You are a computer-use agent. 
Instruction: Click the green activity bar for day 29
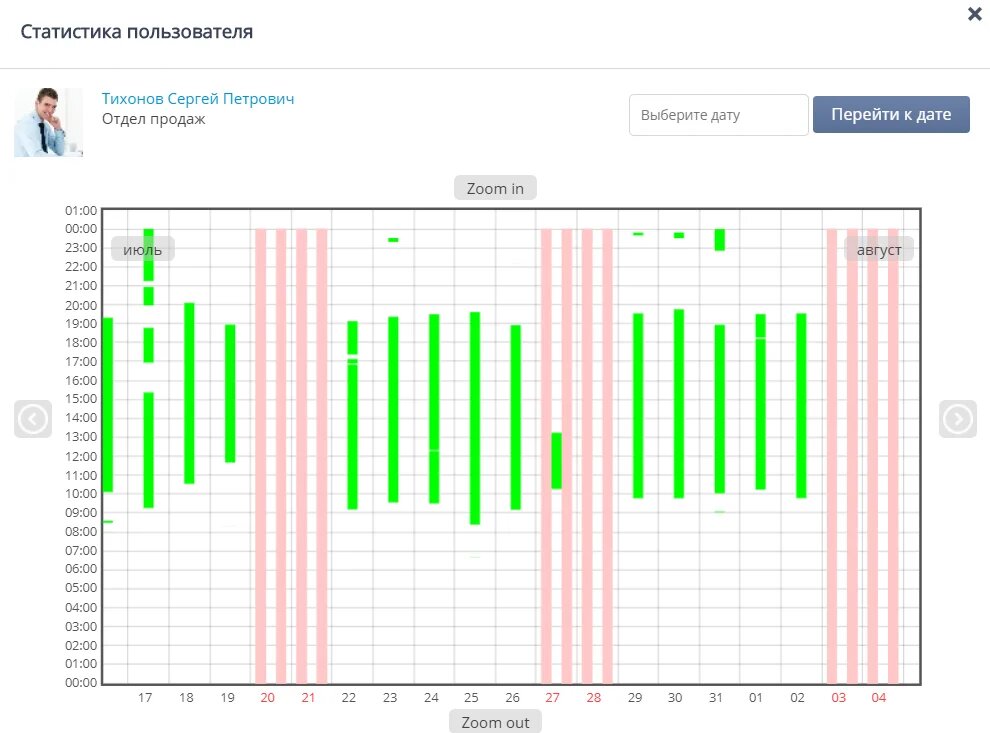(x=638, y=405)
